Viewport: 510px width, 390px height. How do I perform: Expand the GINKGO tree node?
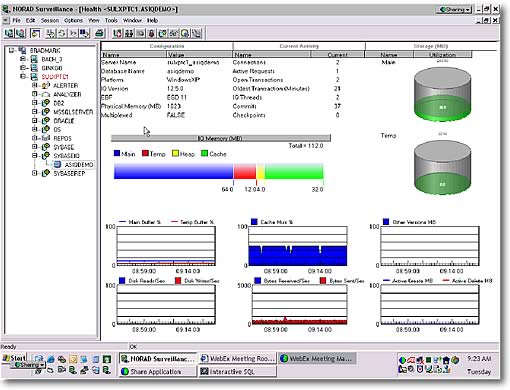23,68
